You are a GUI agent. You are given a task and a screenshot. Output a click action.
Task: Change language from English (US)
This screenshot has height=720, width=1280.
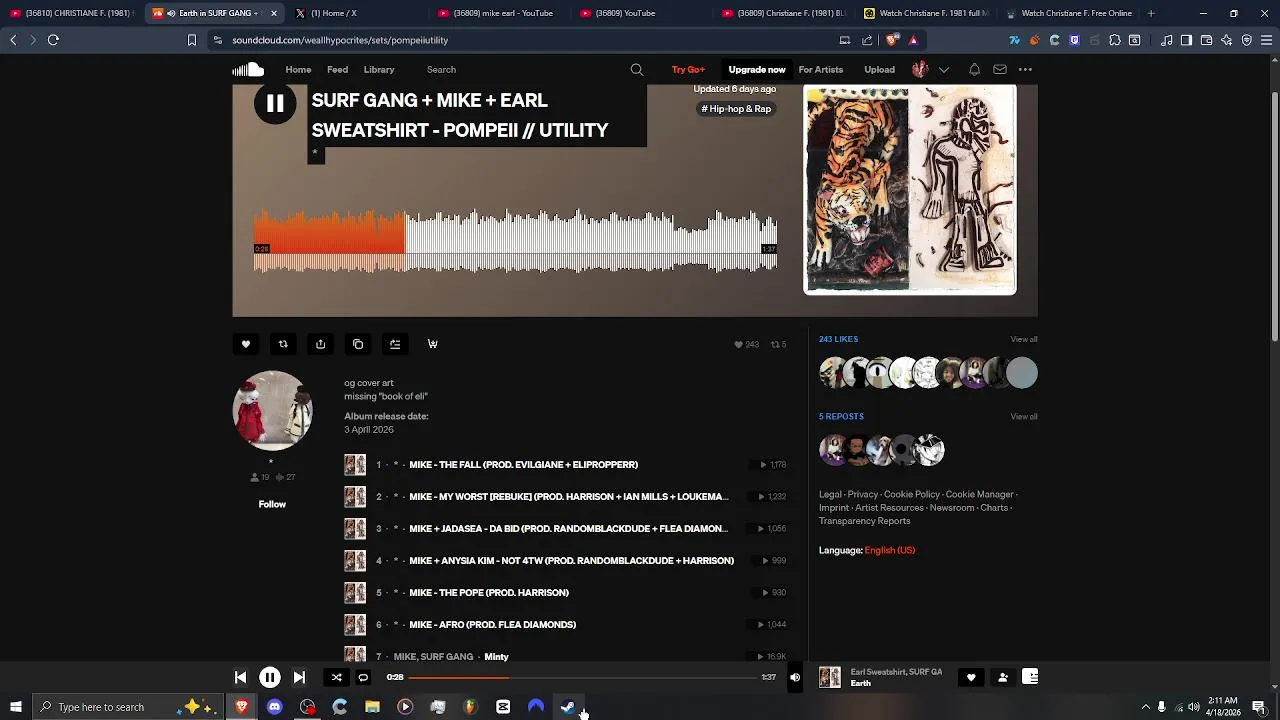point(890,550)
